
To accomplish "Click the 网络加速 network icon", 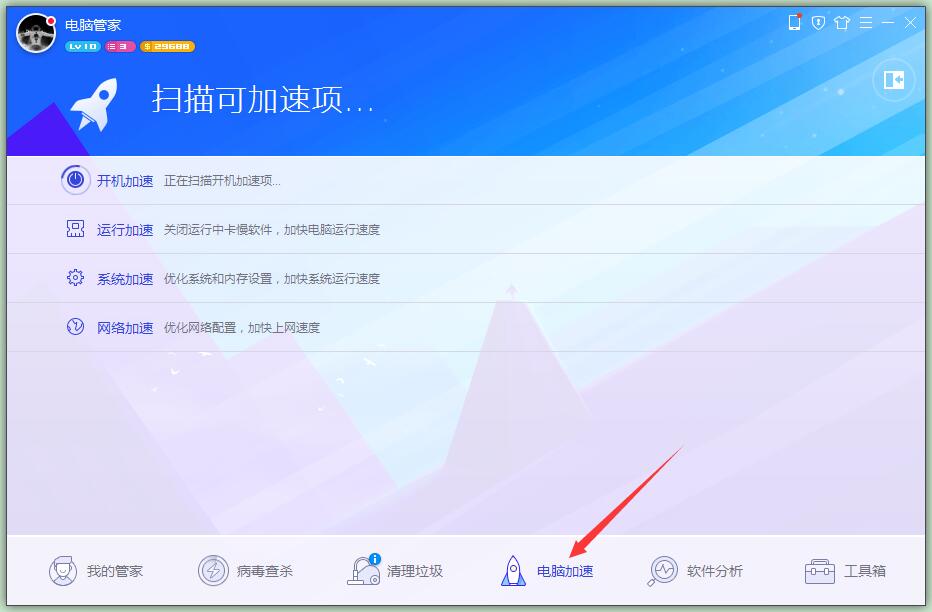I will click(x=75, y=327).
